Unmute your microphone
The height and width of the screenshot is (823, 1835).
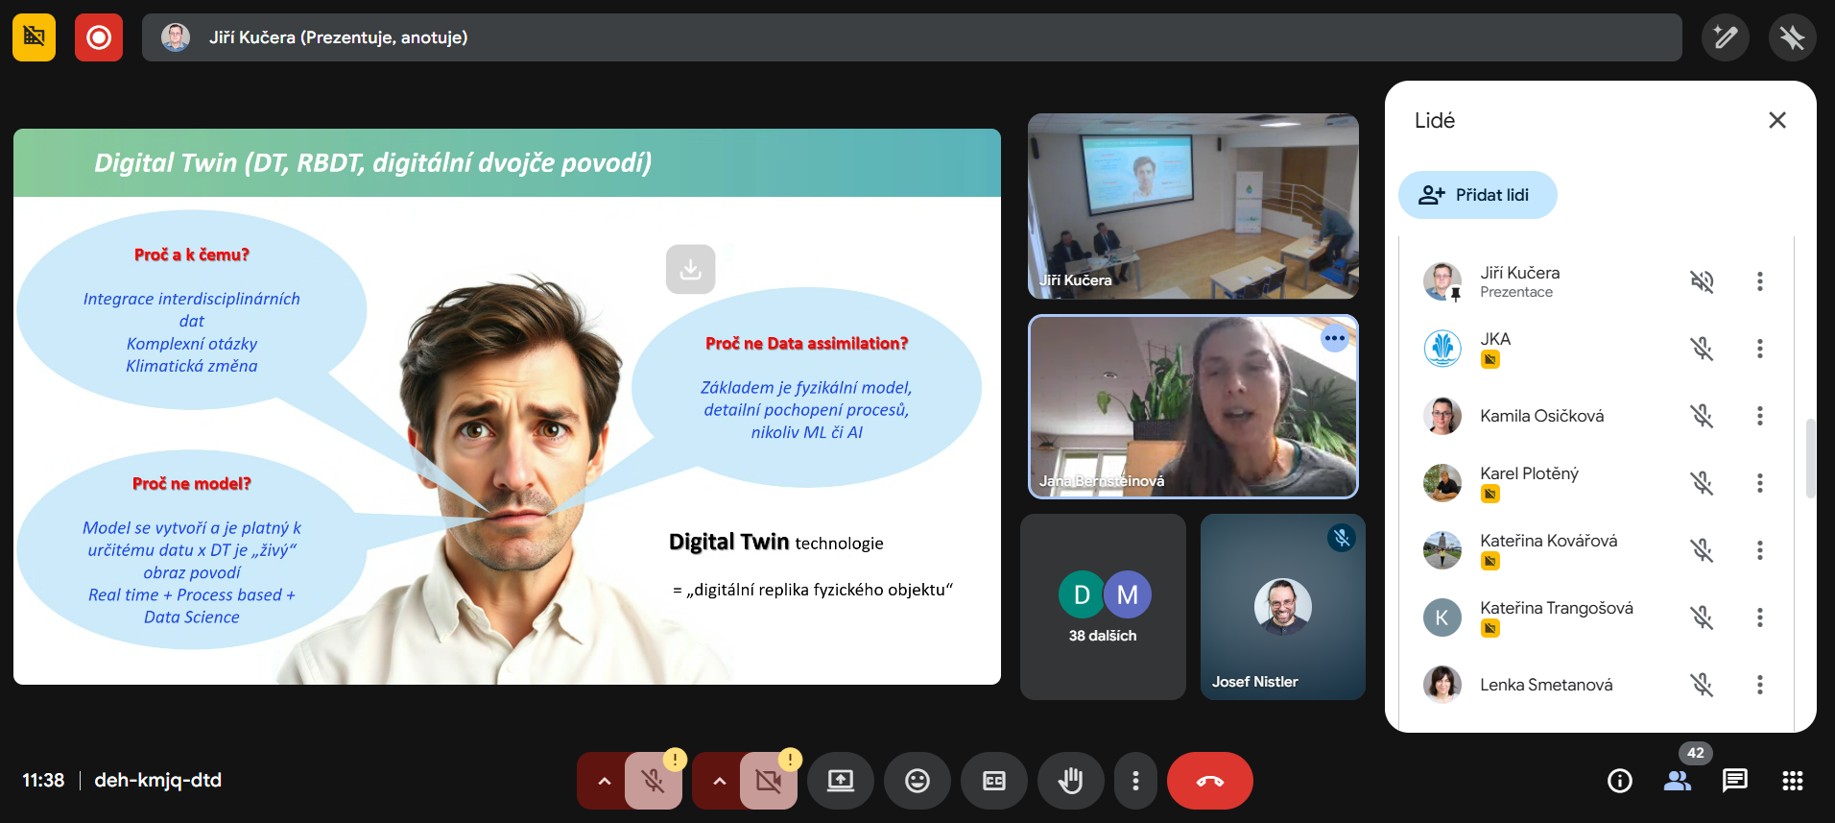[653, 780]
